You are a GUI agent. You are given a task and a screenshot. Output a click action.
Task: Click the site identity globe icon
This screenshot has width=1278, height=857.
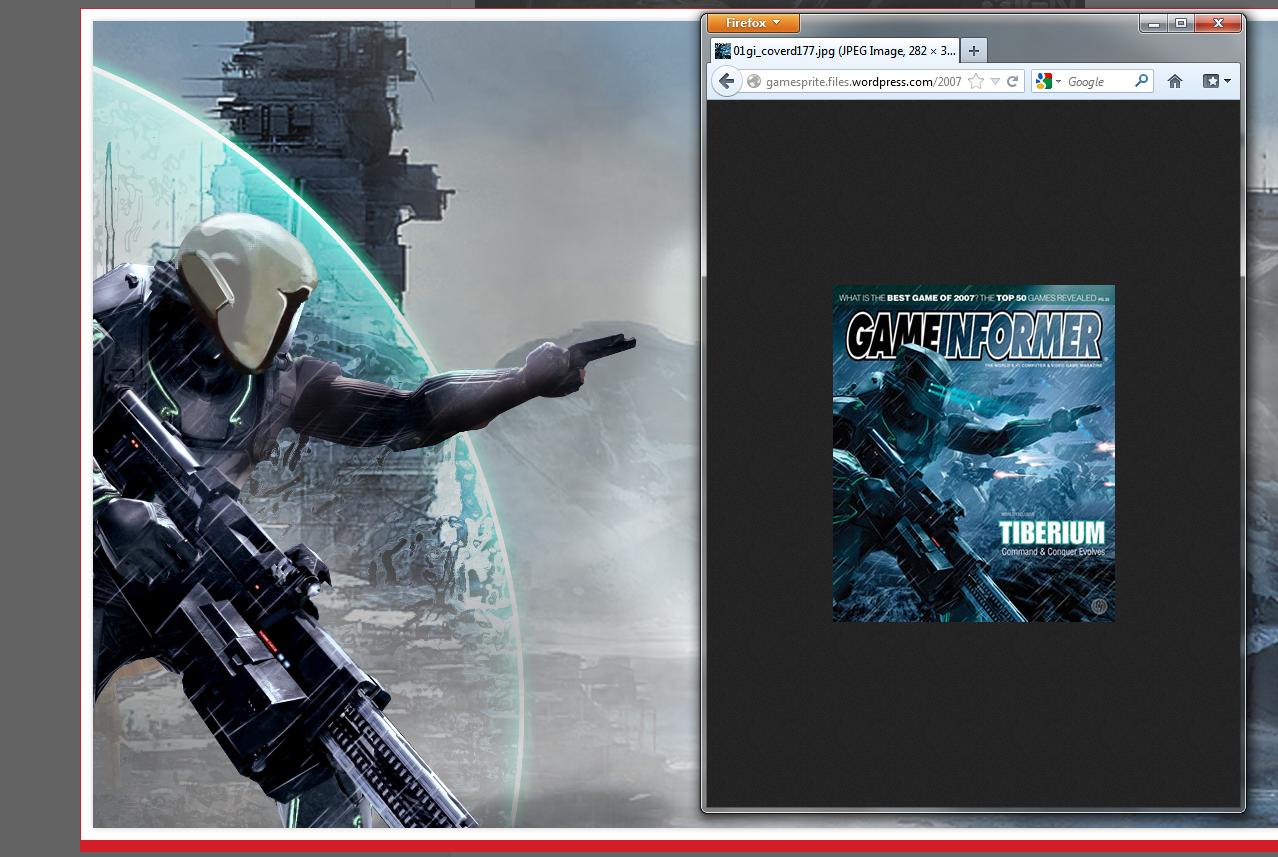(x=754, y=82)
